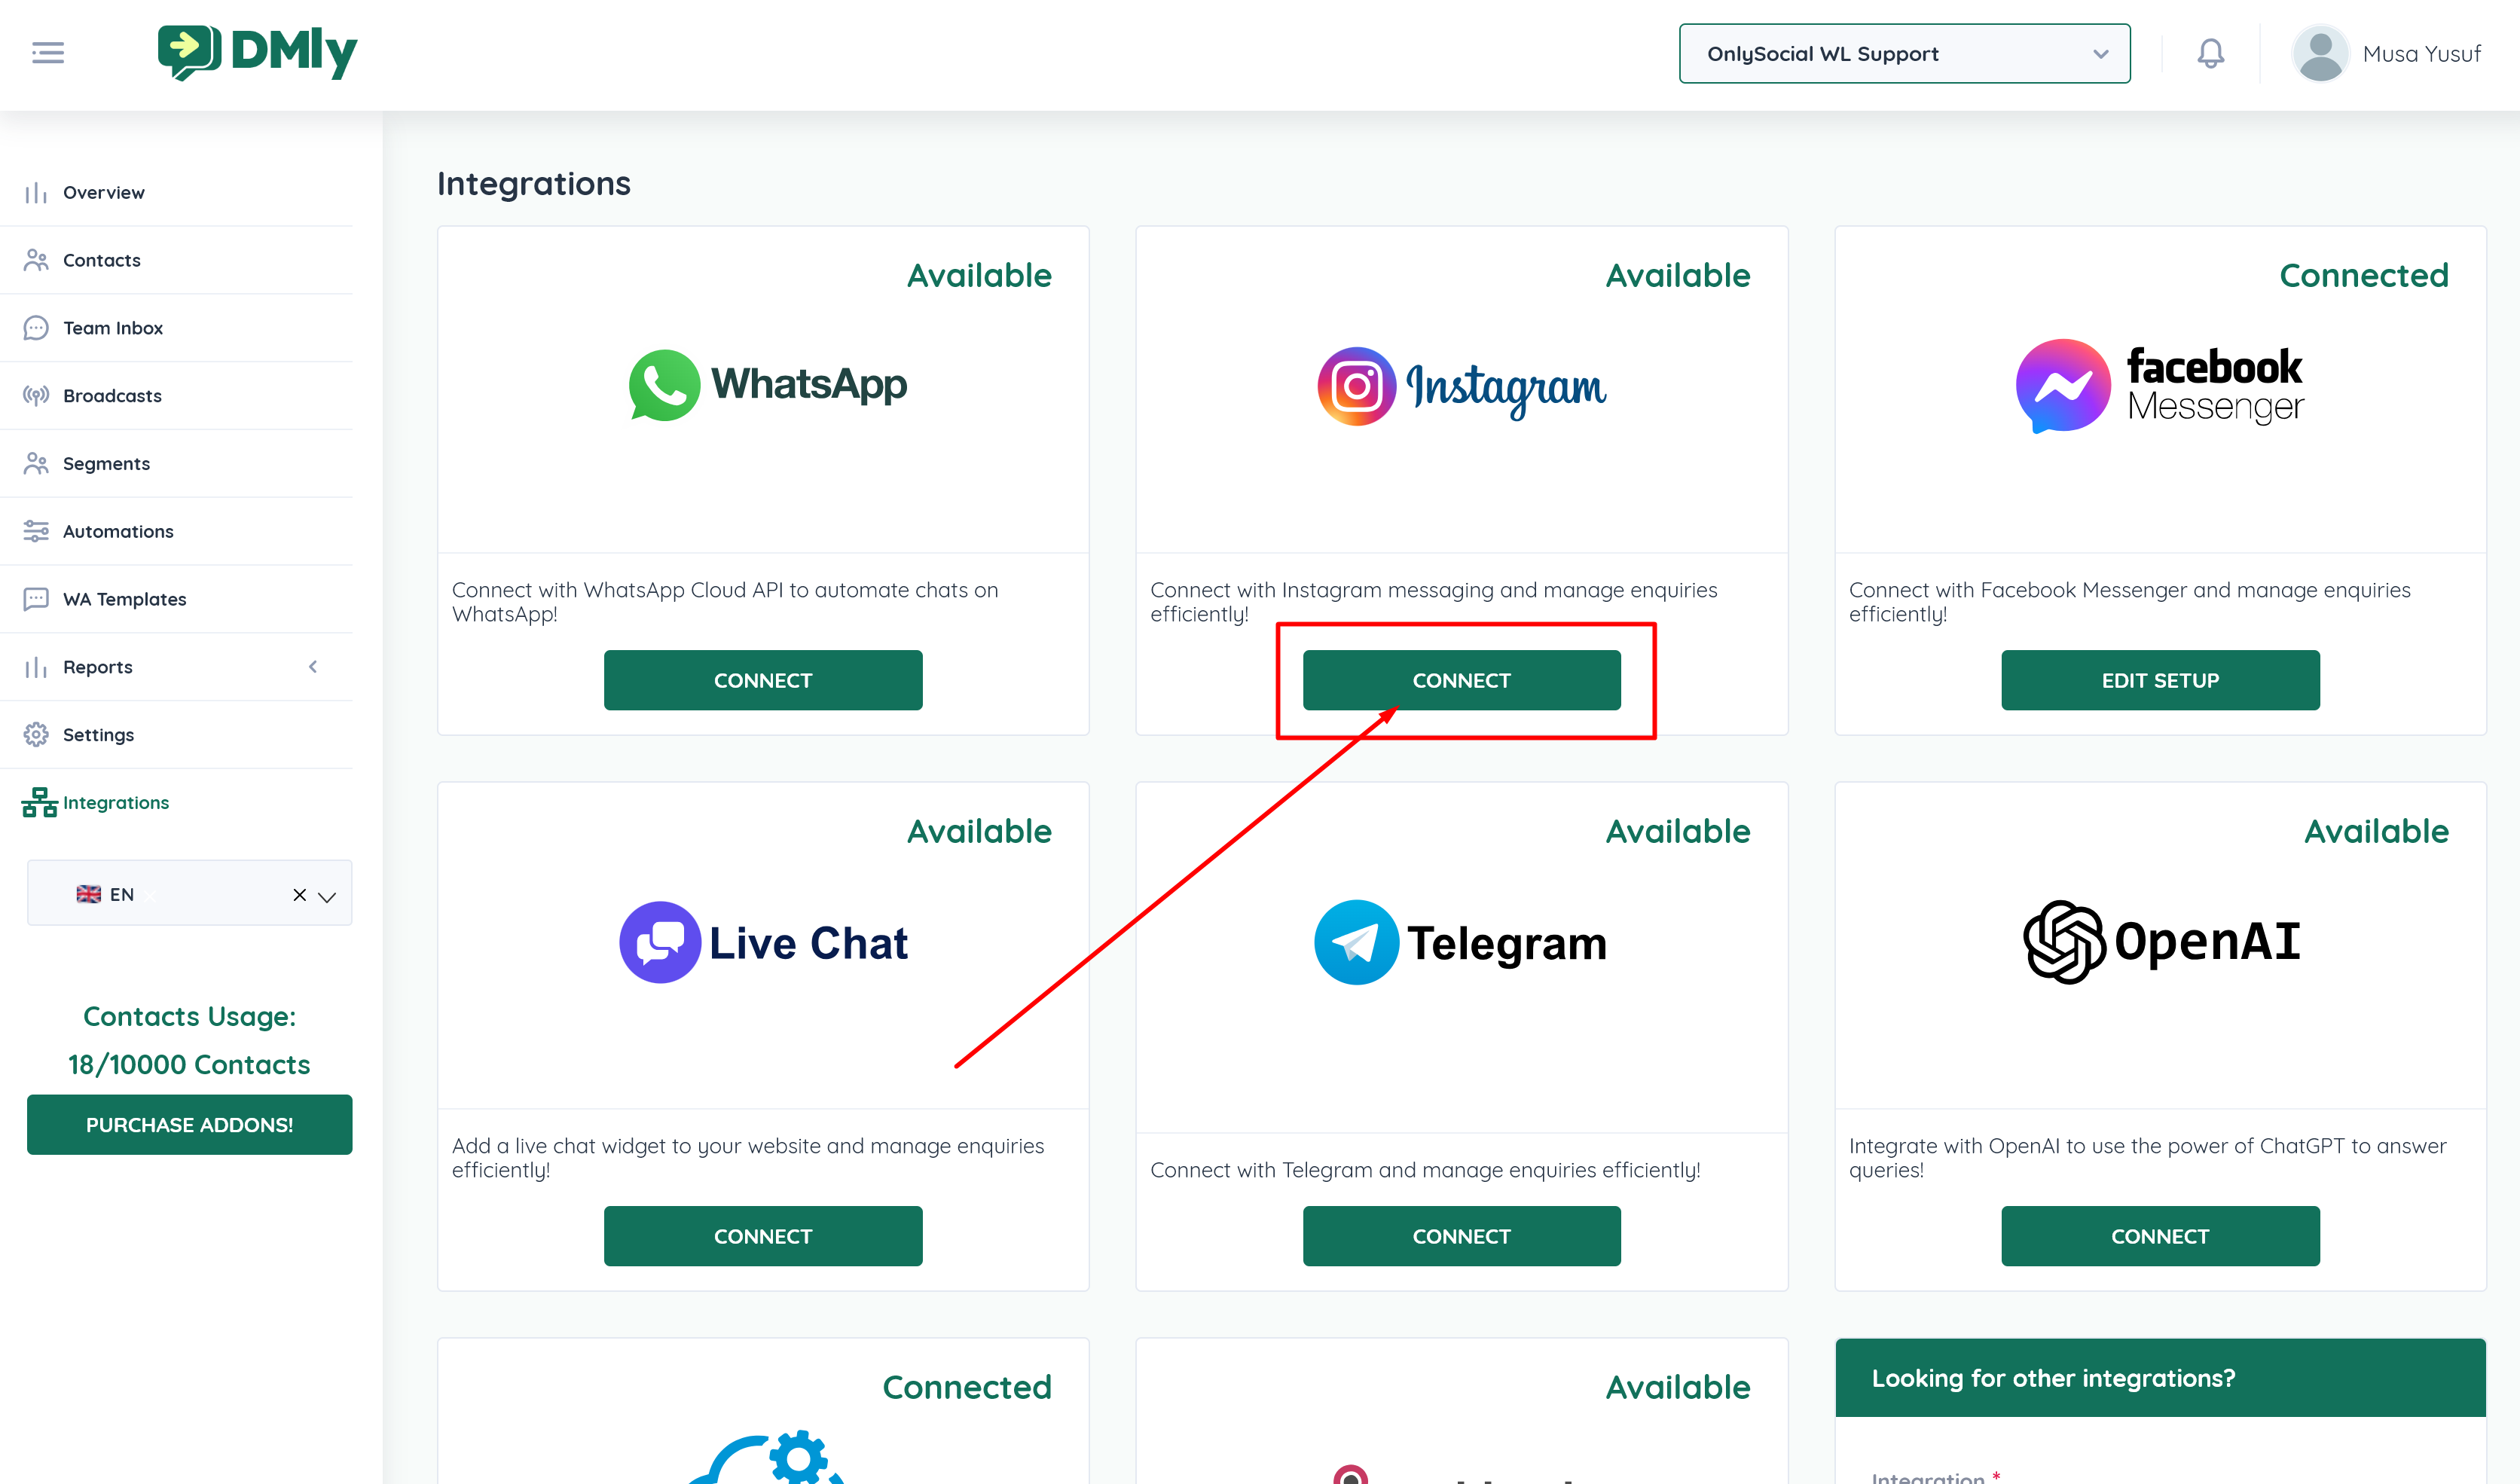
Task: Click the Settings gear icon
Action: 36,734
